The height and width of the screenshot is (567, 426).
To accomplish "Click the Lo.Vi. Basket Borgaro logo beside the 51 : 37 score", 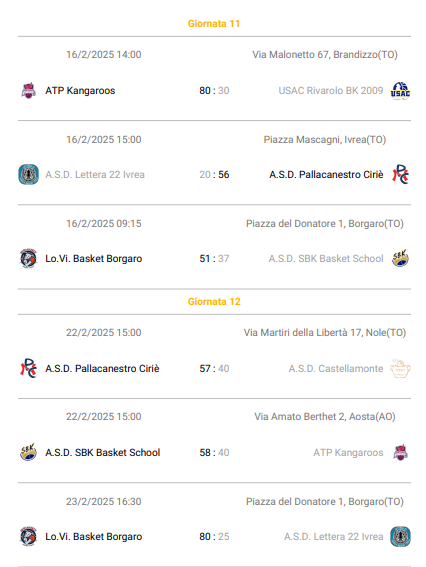I will [x=28, y=258].
